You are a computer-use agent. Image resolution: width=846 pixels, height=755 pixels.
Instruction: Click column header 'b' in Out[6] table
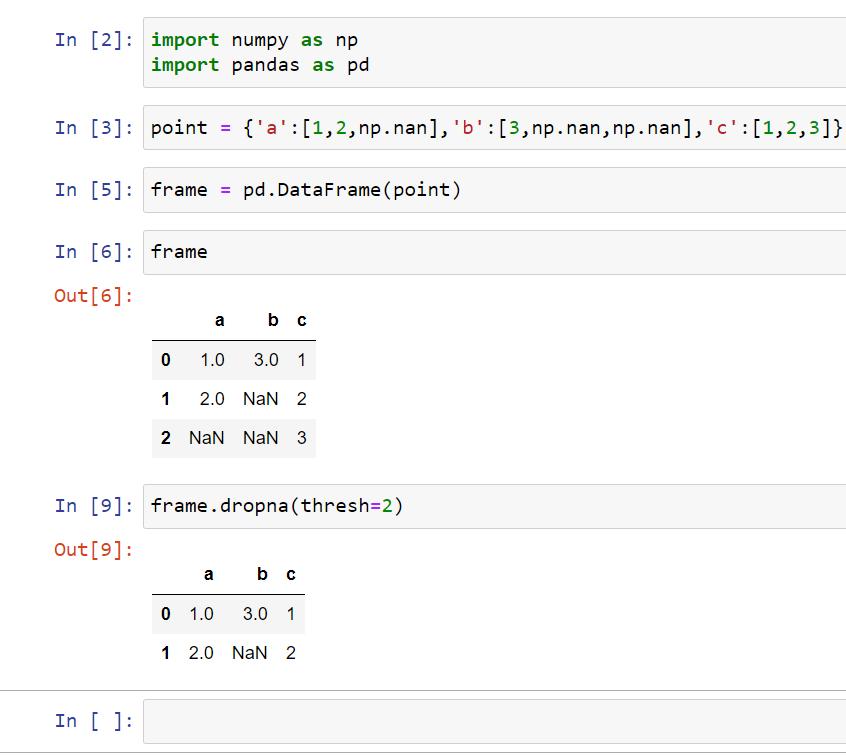point(273,321)
